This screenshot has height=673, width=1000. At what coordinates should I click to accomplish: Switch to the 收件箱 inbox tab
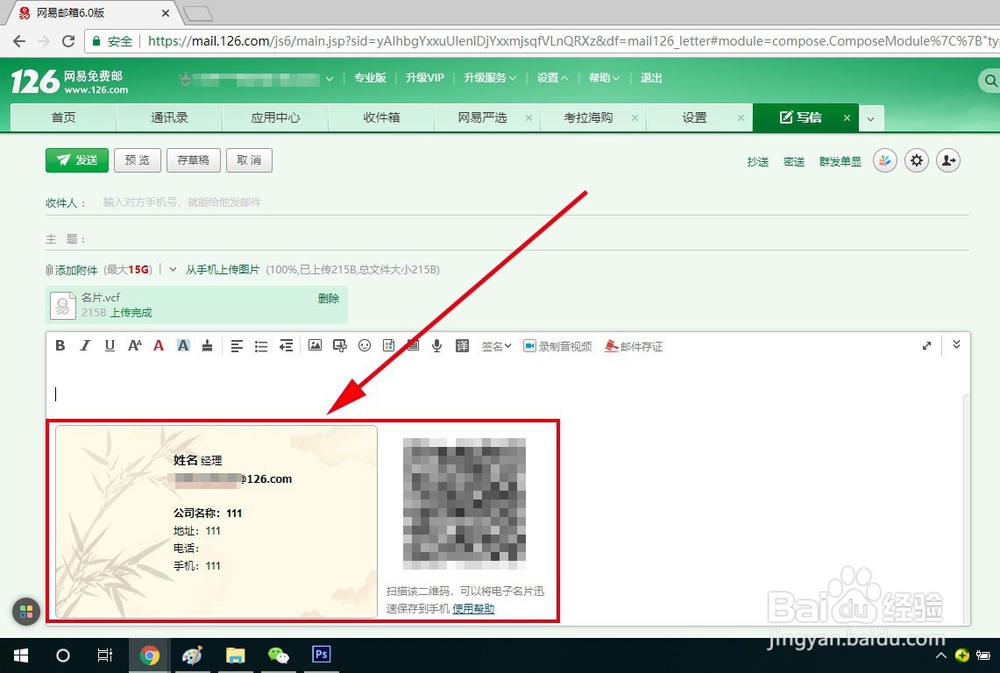(381, 117)
